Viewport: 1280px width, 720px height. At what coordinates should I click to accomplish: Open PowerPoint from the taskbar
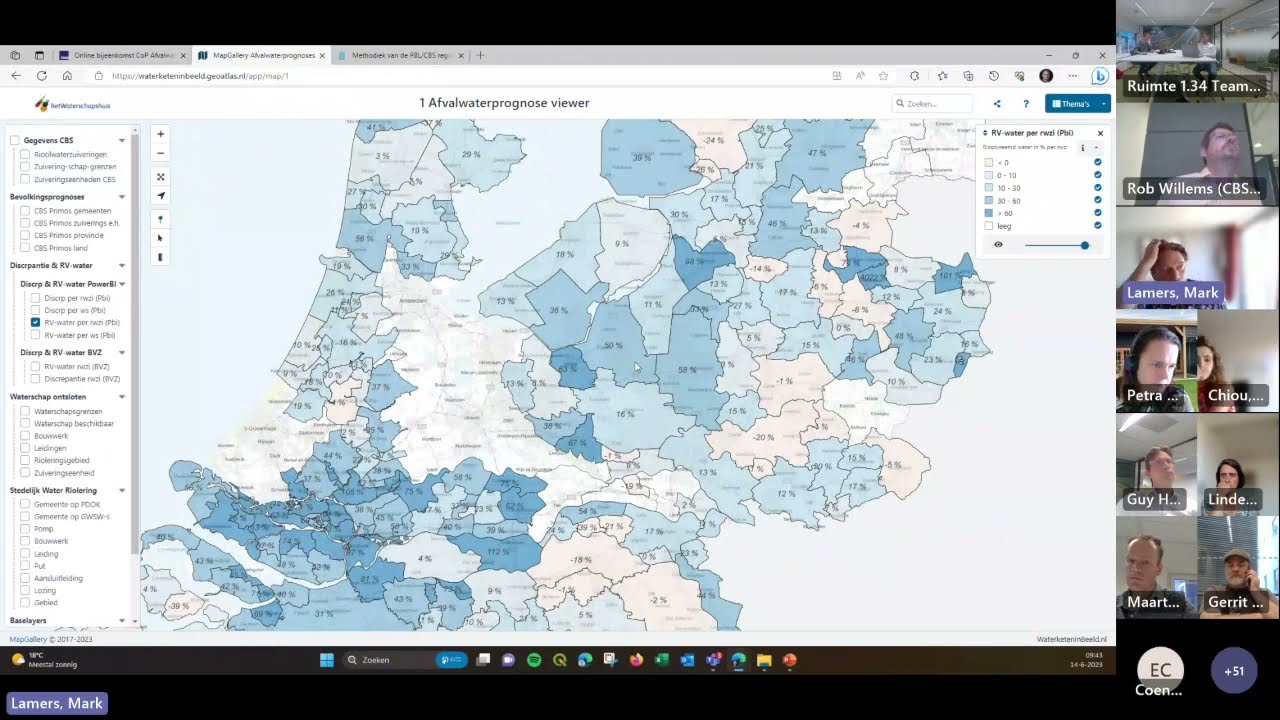tap(789, 660)
